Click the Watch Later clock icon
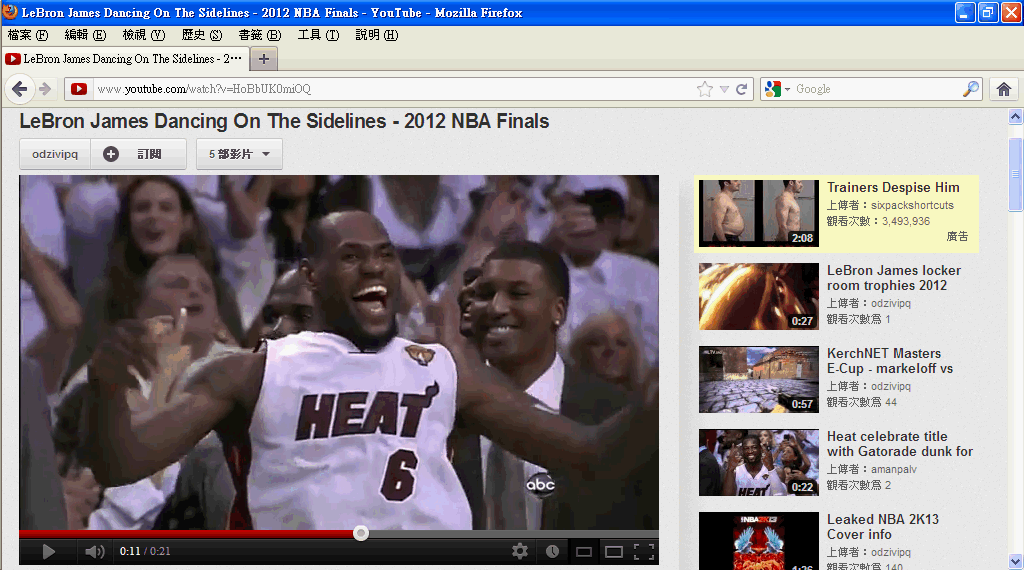Image resolution: width=1024 pixels, height=570 pixels. (x=552, y=551)
